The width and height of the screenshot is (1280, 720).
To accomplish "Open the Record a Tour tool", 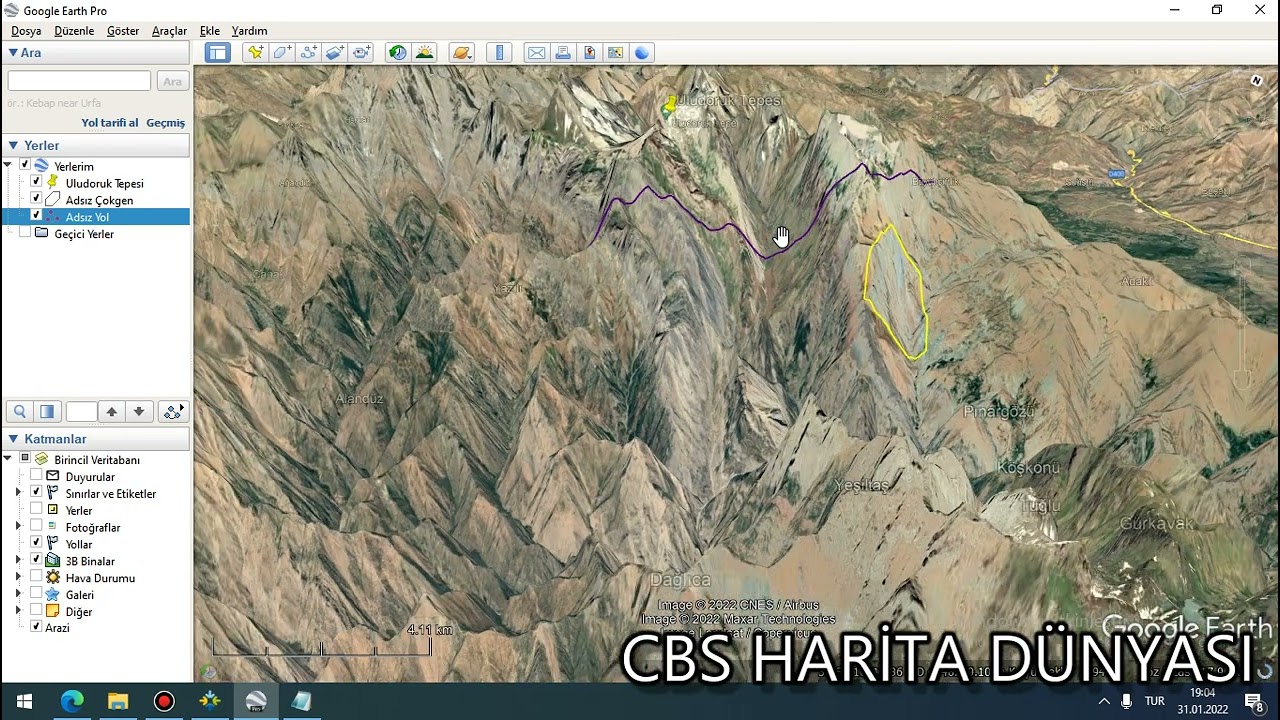I will coord(362,53).
